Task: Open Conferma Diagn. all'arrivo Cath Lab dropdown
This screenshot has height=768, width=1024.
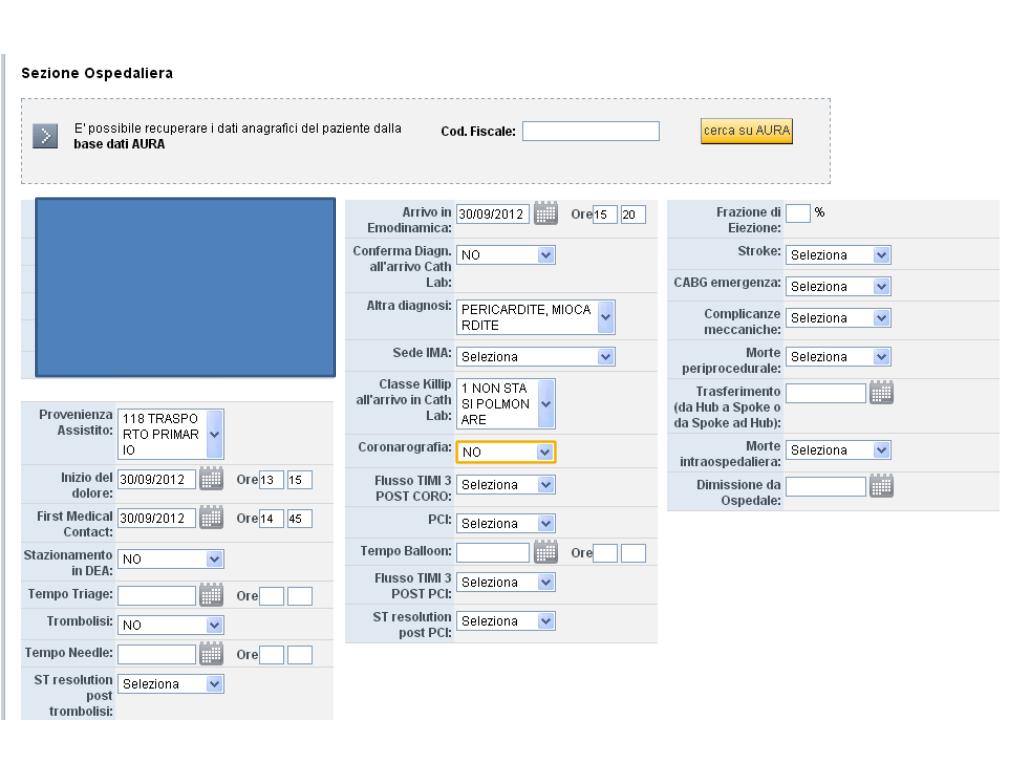Action: [x=506, y=255]
